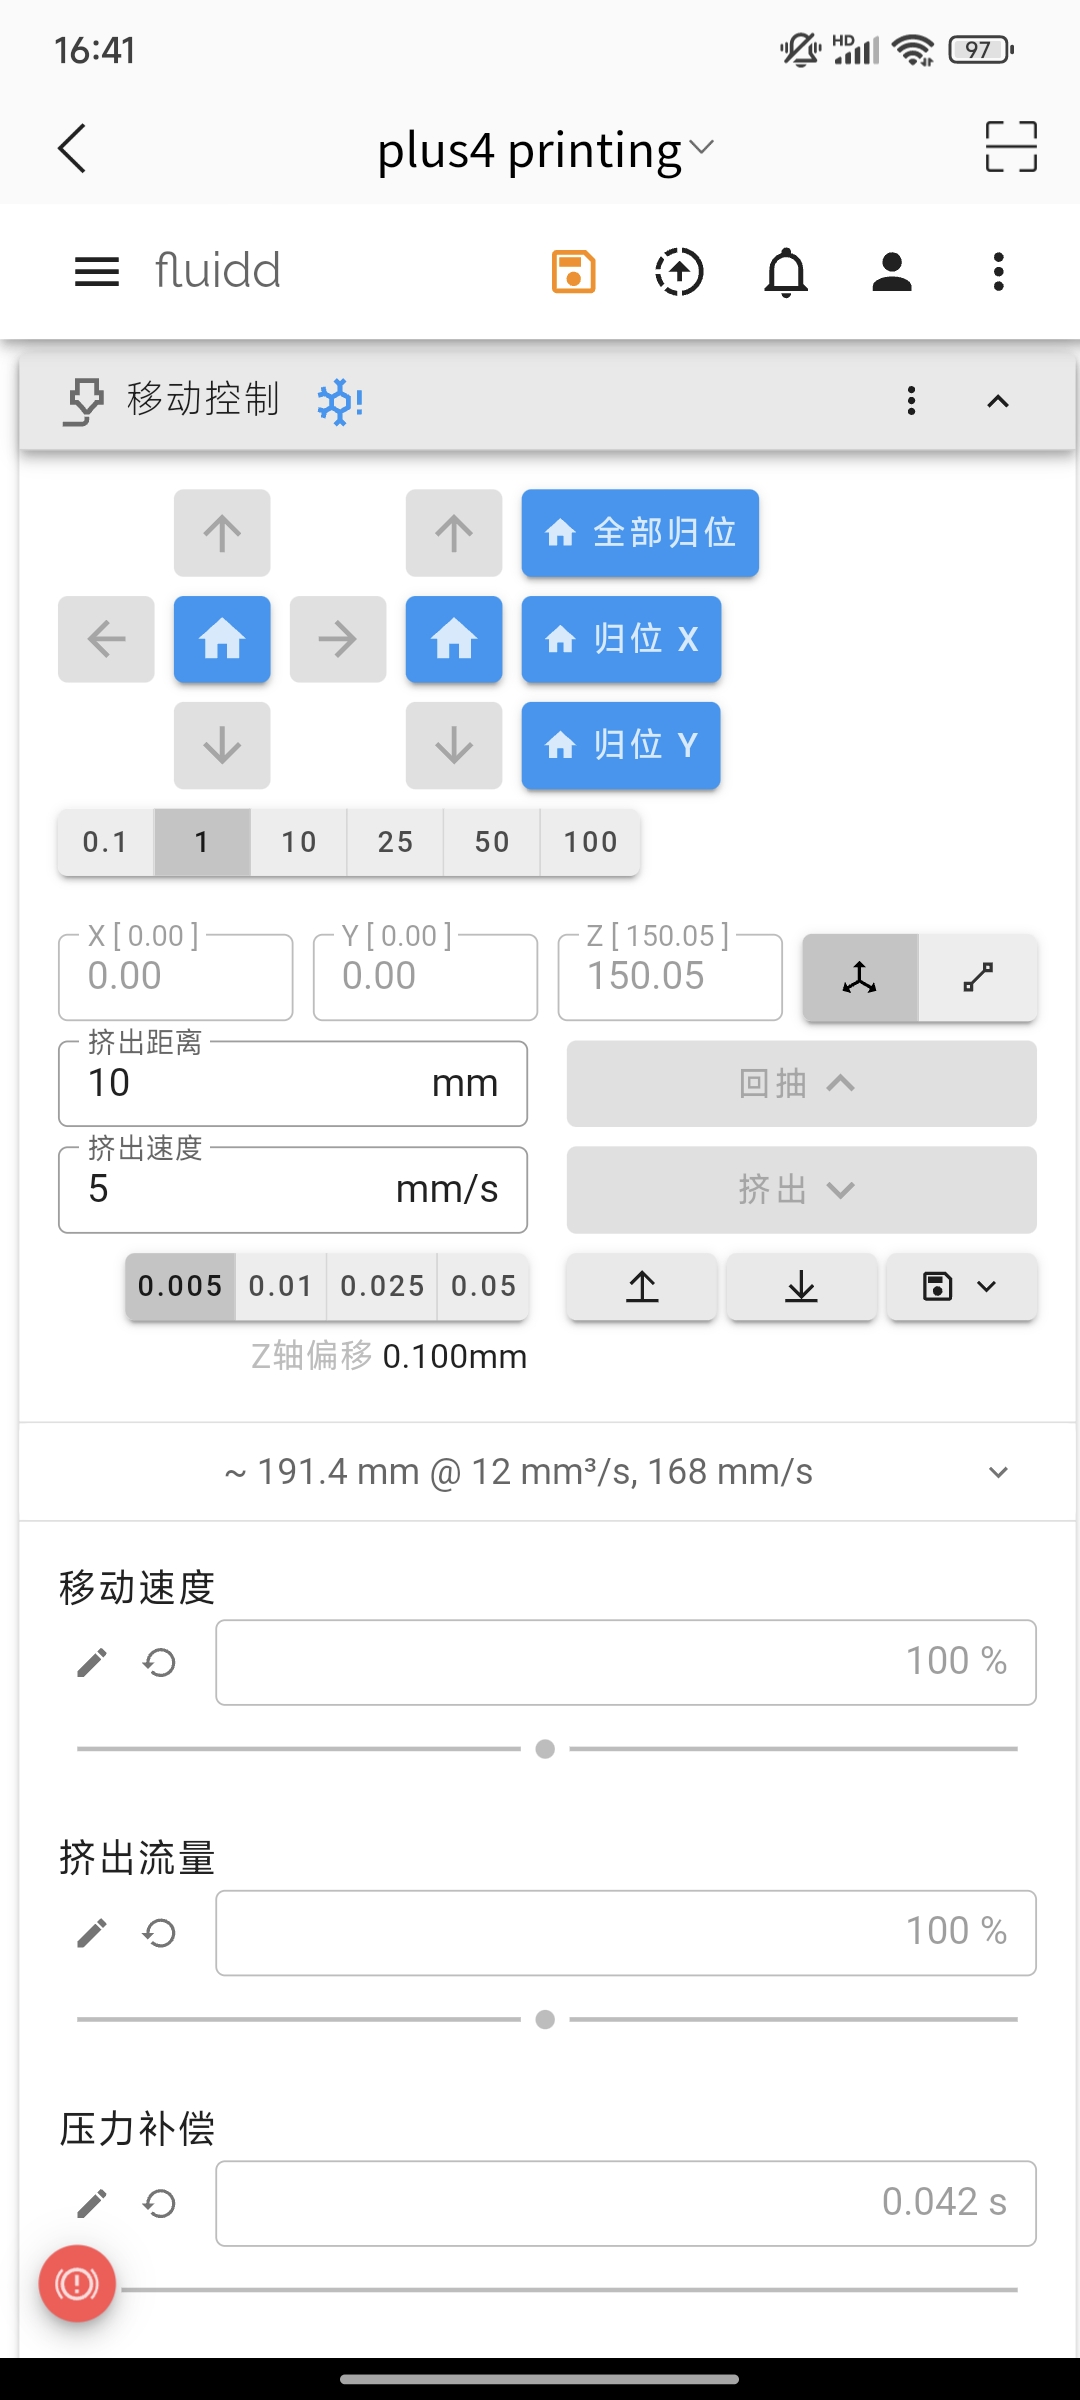
Task: Click the red emergency stop button
Action: tap(77, 2283)
